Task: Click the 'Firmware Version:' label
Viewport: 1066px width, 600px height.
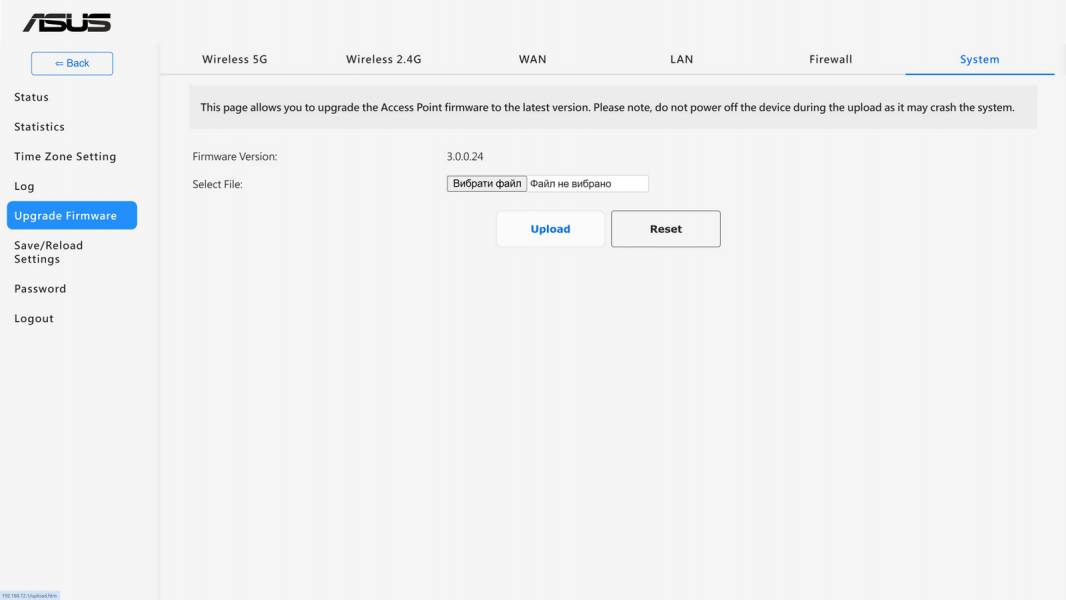Action: [x=235, y=156]
